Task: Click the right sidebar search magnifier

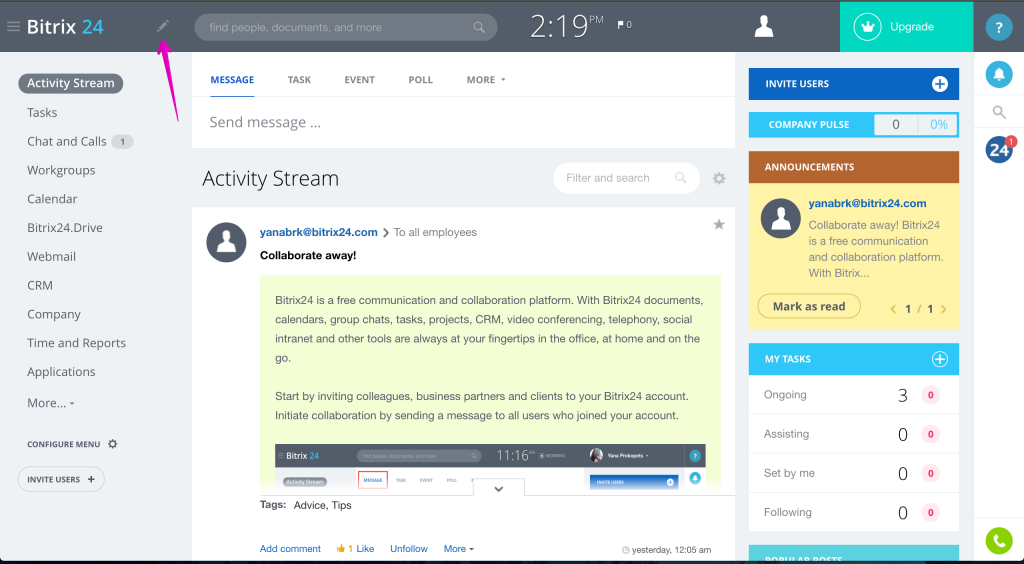Action: coord(999,112)
